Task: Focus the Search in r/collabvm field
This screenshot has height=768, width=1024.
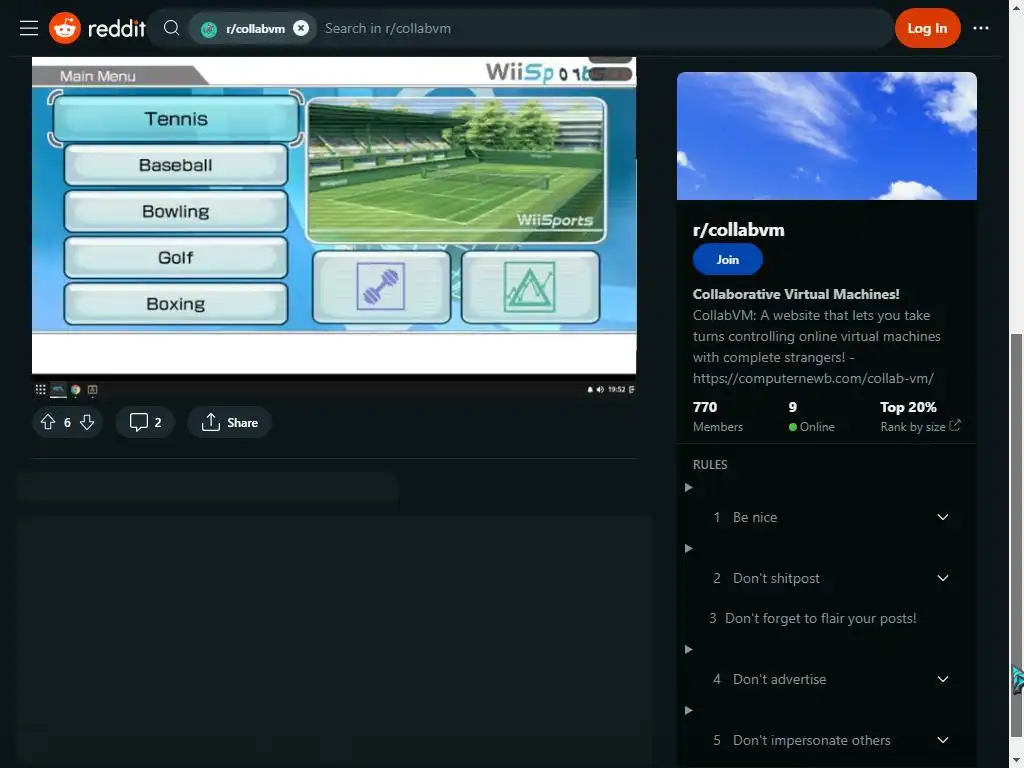Action: (x=604, y=28)
